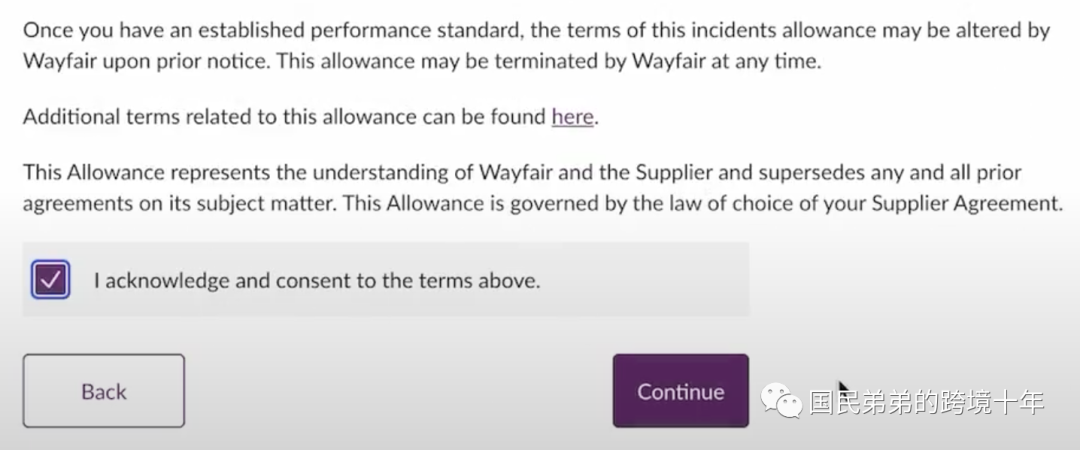Click blank space between Back and Continue
This screenshot has width=1080, height=450.
pos(398,391)
